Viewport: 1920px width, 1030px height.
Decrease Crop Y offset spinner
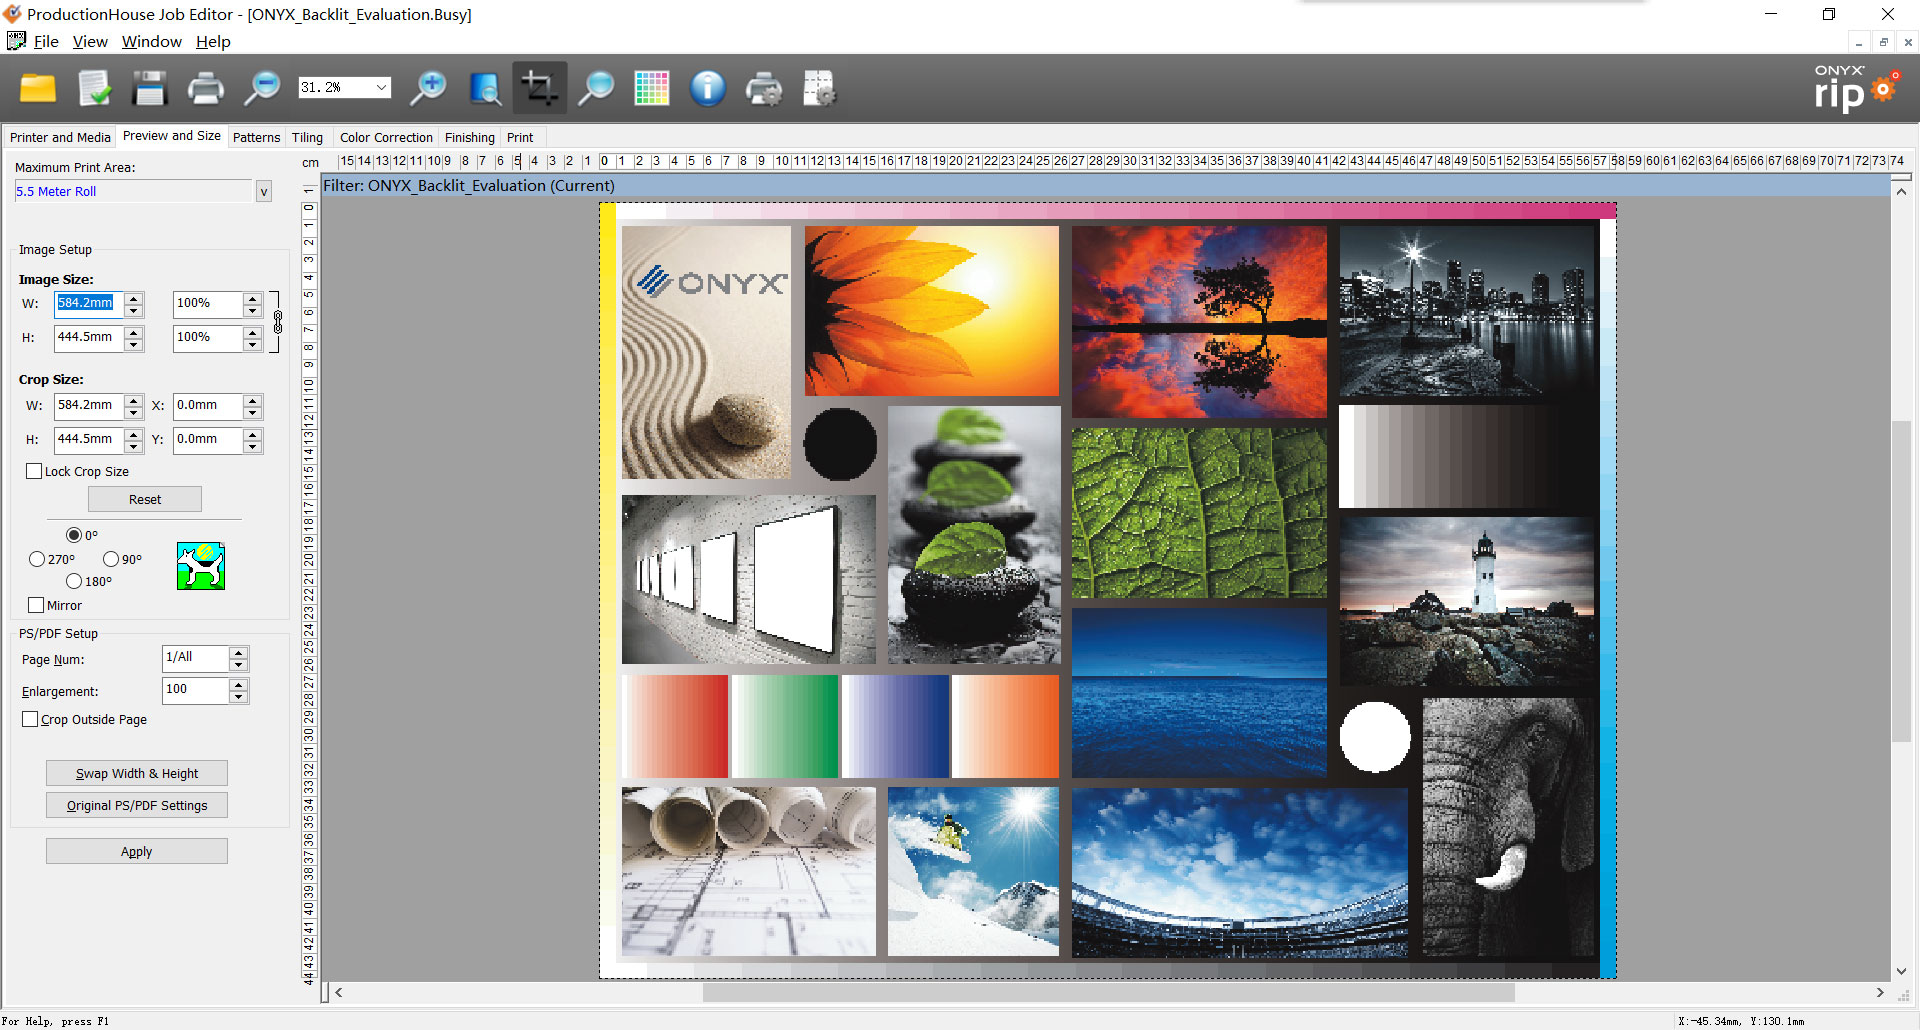pyautogui.click(x=253, y=447)
